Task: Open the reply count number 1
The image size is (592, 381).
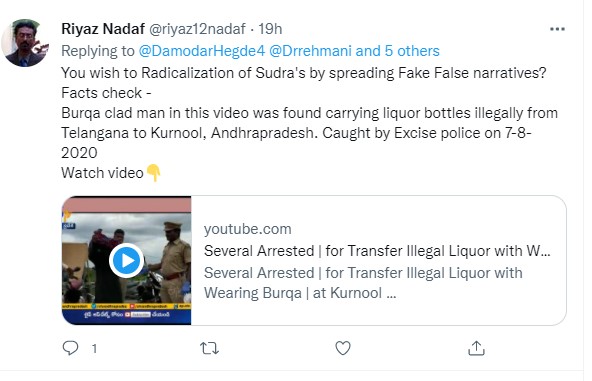Action: pos(94,348)
